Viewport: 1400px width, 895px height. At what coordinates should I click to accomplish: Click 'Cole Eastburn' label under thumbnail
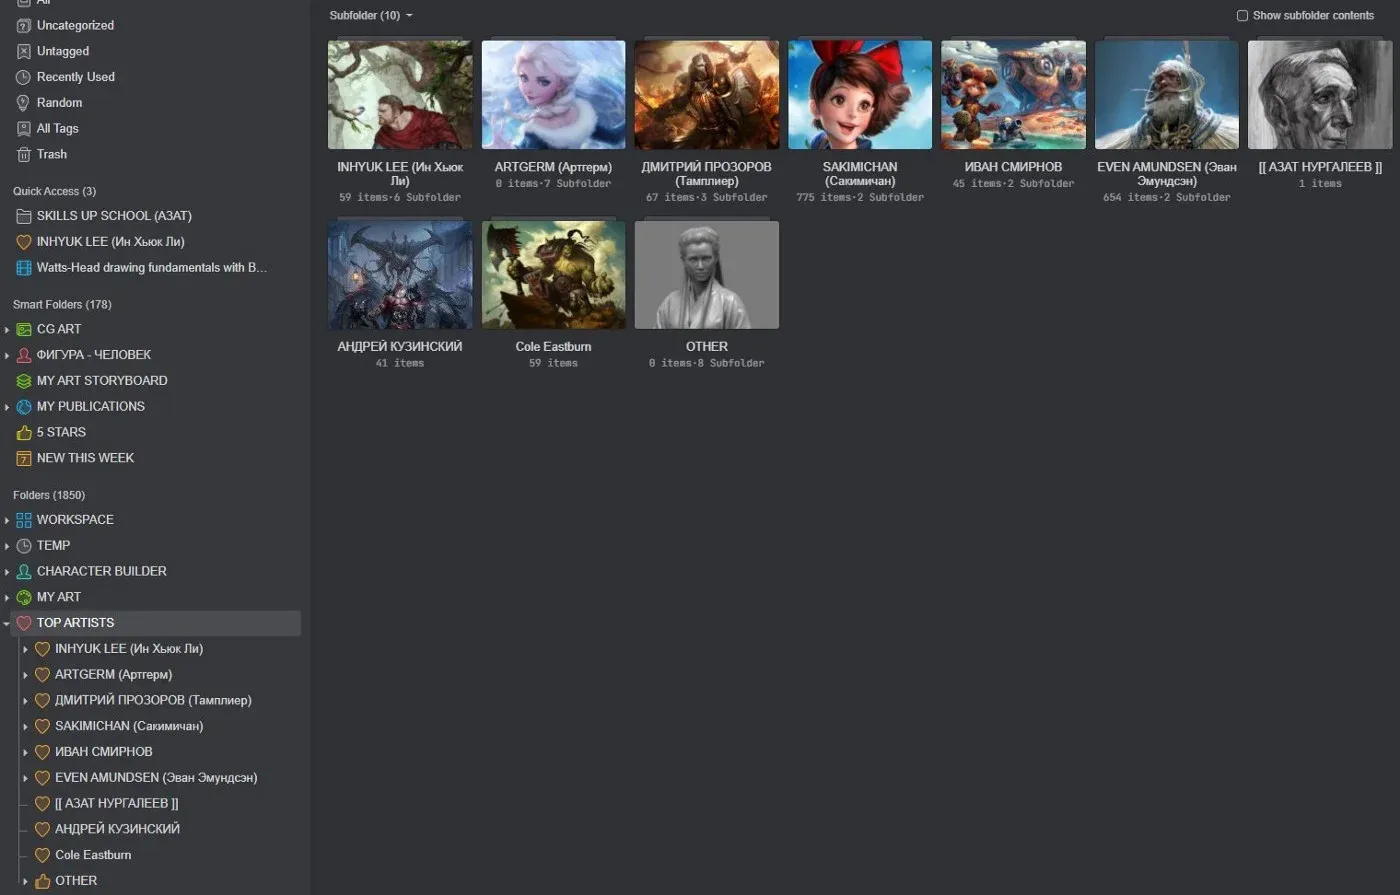[x=553, y=347]
